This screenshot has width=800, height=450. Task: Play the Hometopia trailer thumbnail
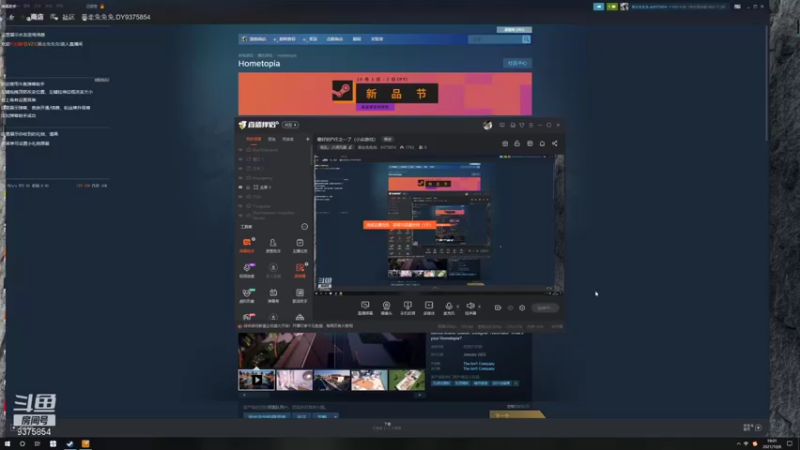(x=257, y=380)
